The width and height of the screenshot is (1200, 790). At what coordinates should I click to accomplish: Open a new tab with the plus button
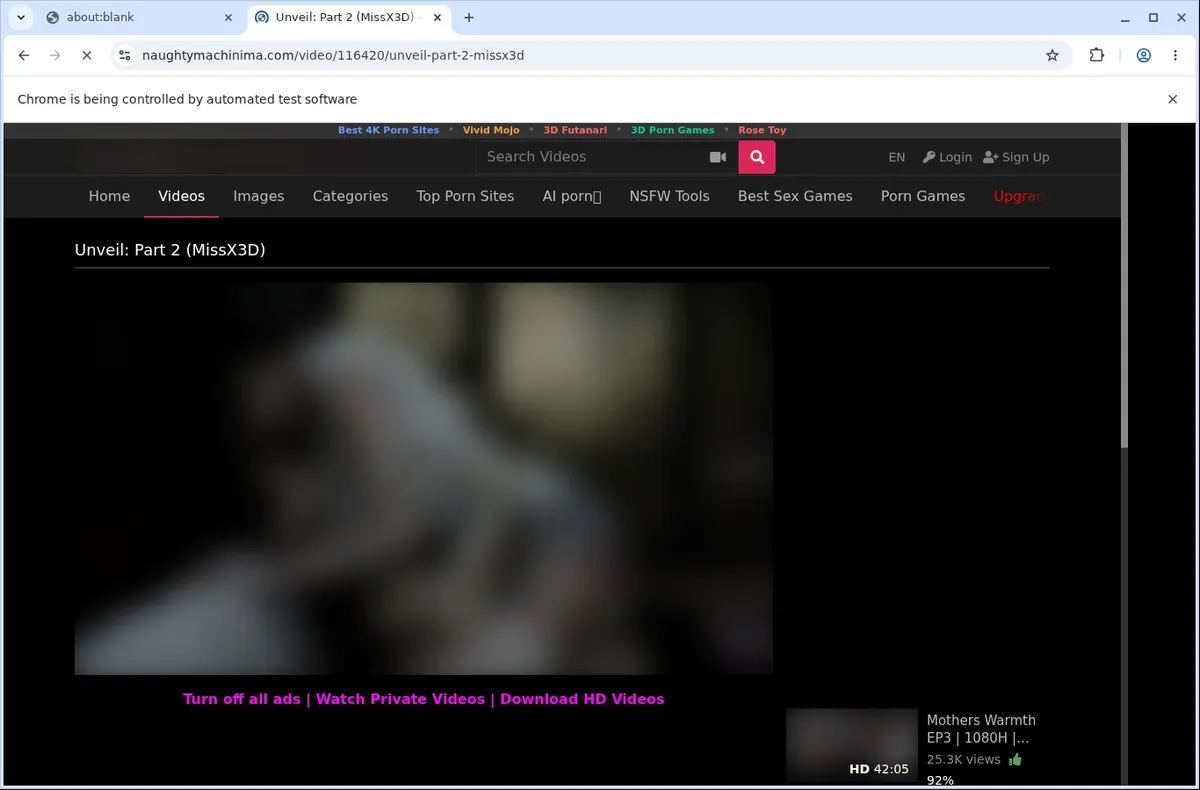469,17
